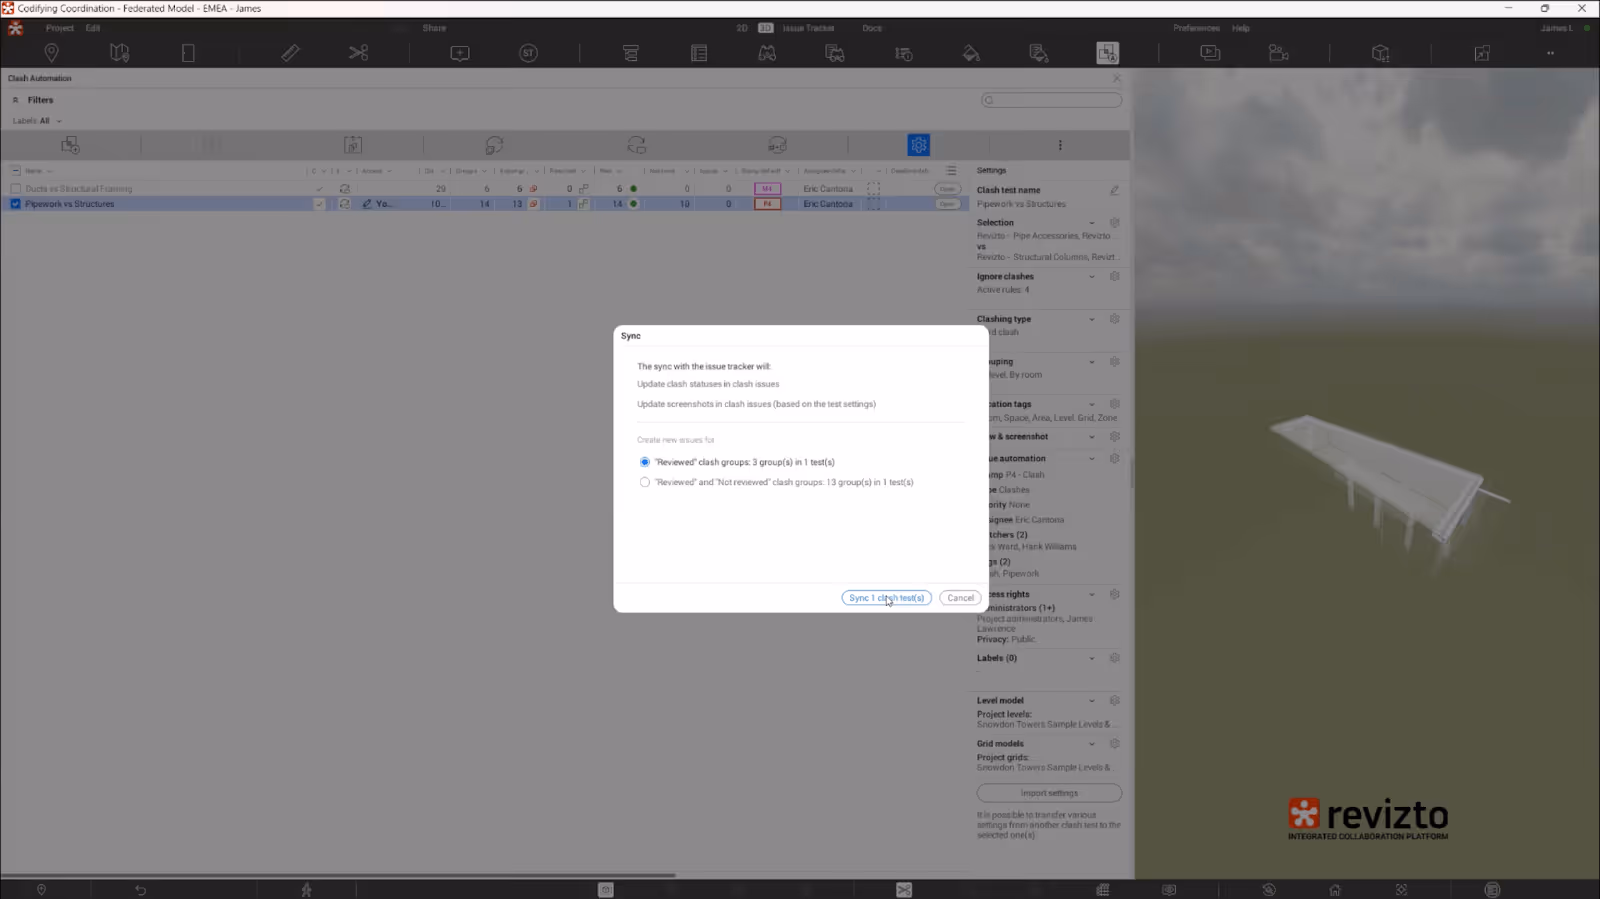
Task: Click the Sync 1 clash test(s) button
Action: (x=886, y=598)
